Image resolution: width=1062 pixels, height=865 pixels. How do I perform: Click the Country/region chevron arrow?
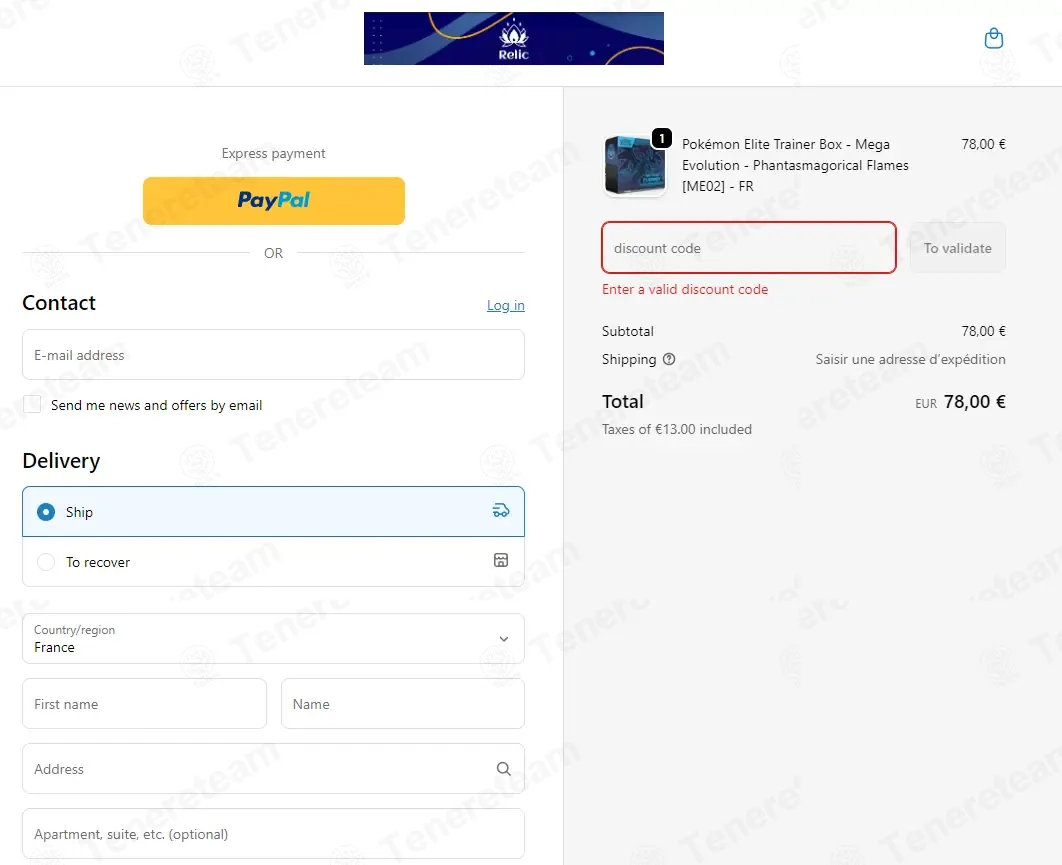coord(503,639)
